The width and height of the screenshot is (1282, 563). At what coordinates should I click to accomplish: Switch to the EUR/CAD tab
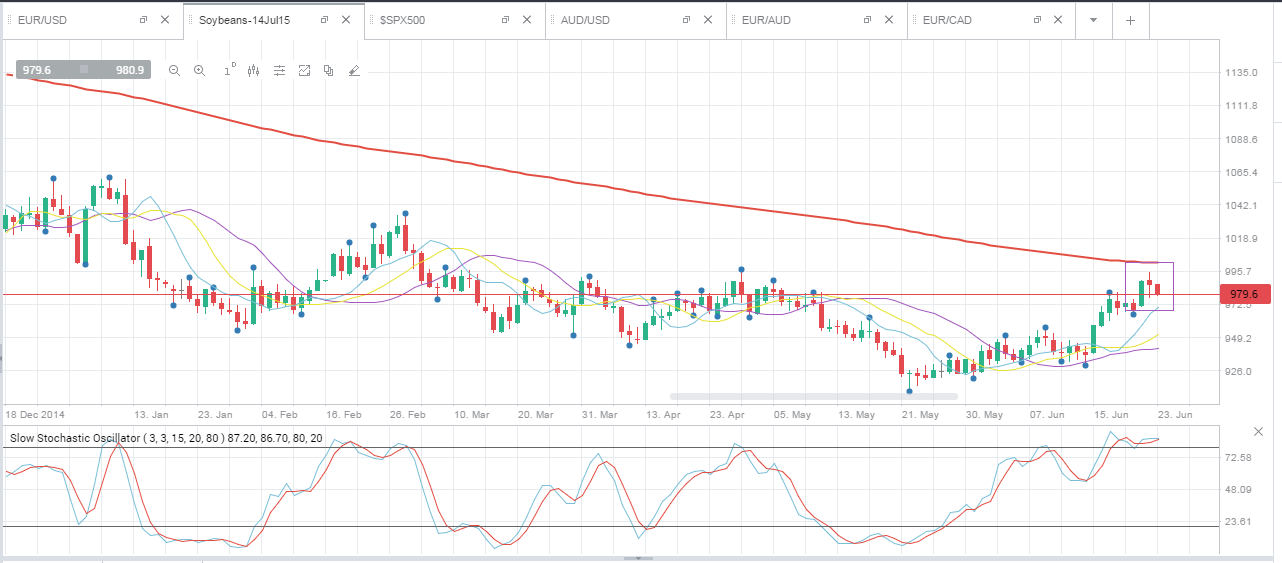(948, 20)
